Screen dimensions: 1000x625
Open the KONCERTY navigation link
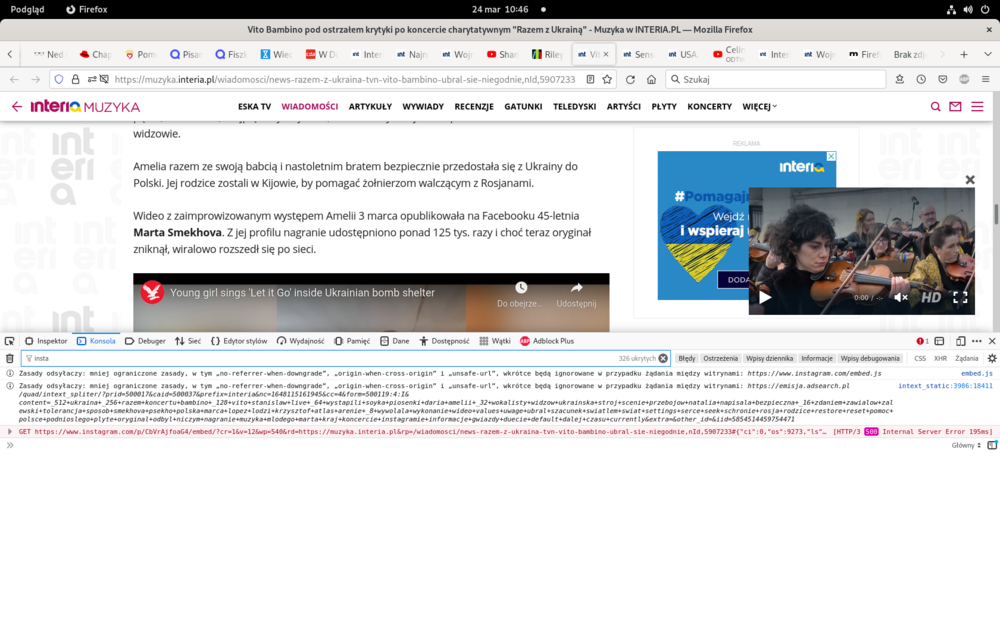pos(709,107)
